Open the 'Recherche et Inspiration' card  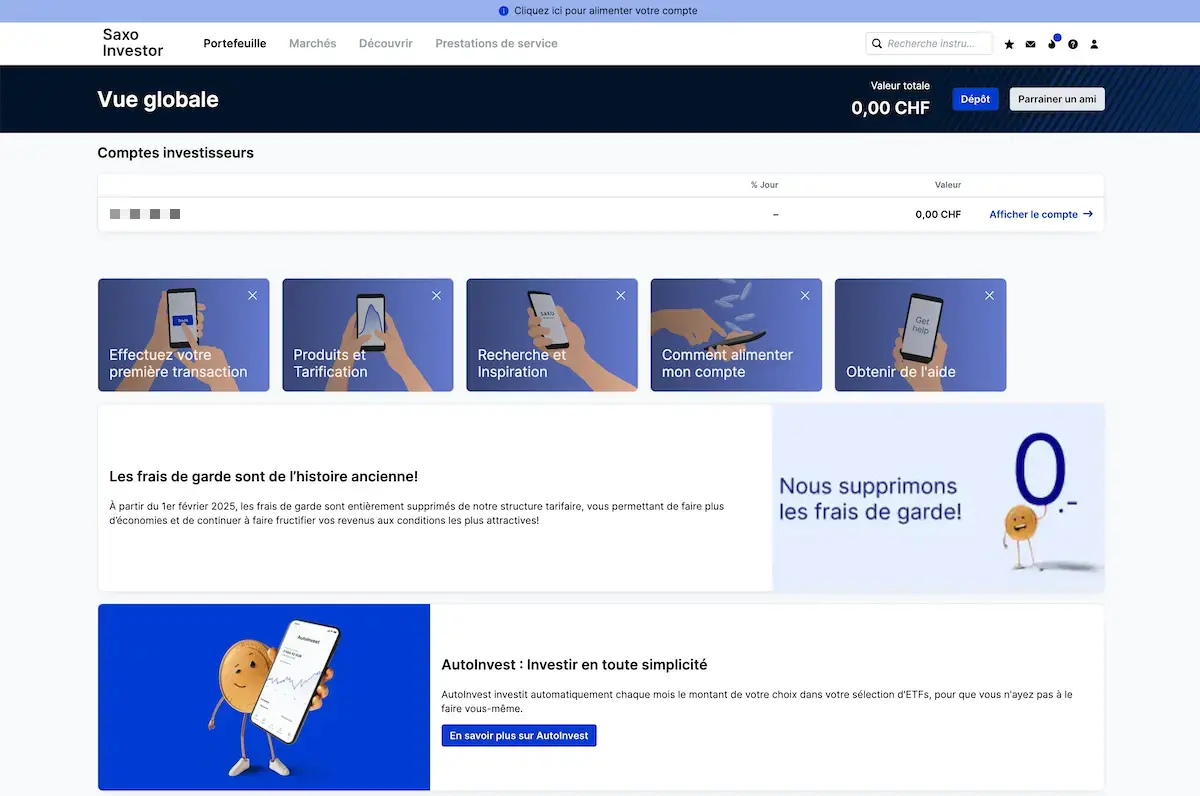pos(552,335)
